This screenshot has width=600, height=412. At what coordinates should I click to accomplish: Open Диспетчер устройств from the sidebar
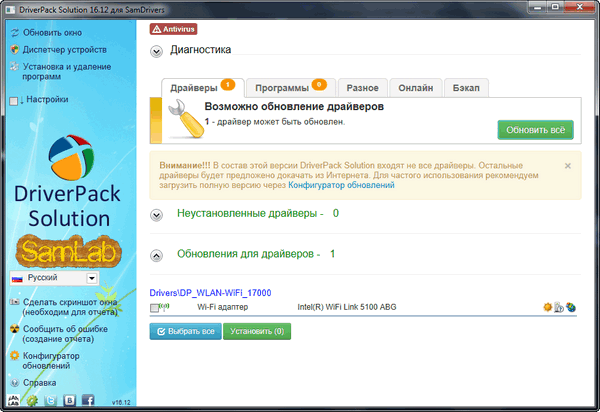tap(65, 50)
